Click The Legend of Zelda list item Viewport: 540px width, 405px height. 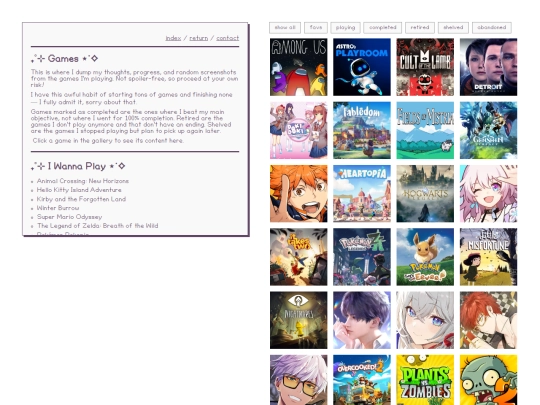97,226
